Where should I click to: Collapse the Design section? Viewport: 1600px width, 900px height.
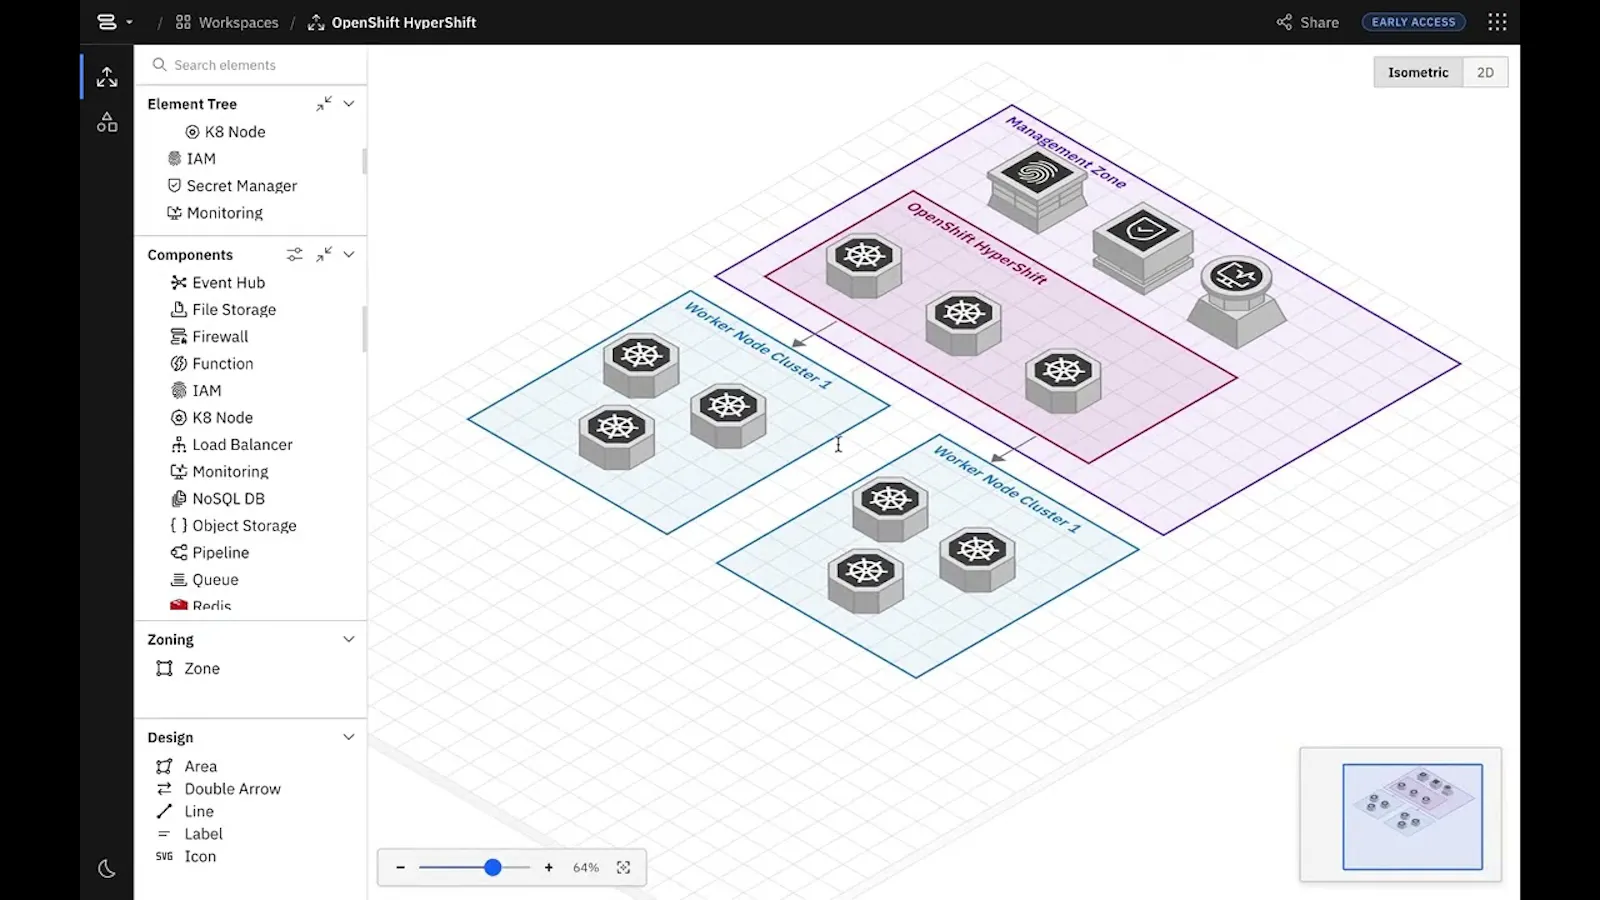349,737
